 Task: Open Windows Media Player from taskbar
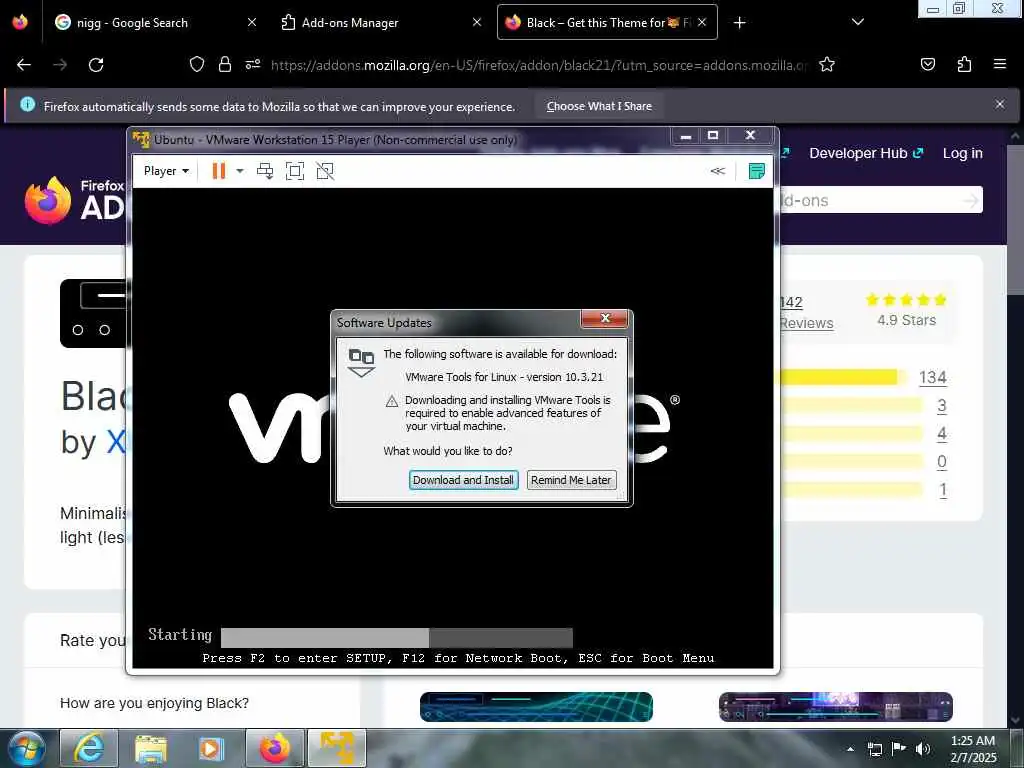tap(211, 748)
